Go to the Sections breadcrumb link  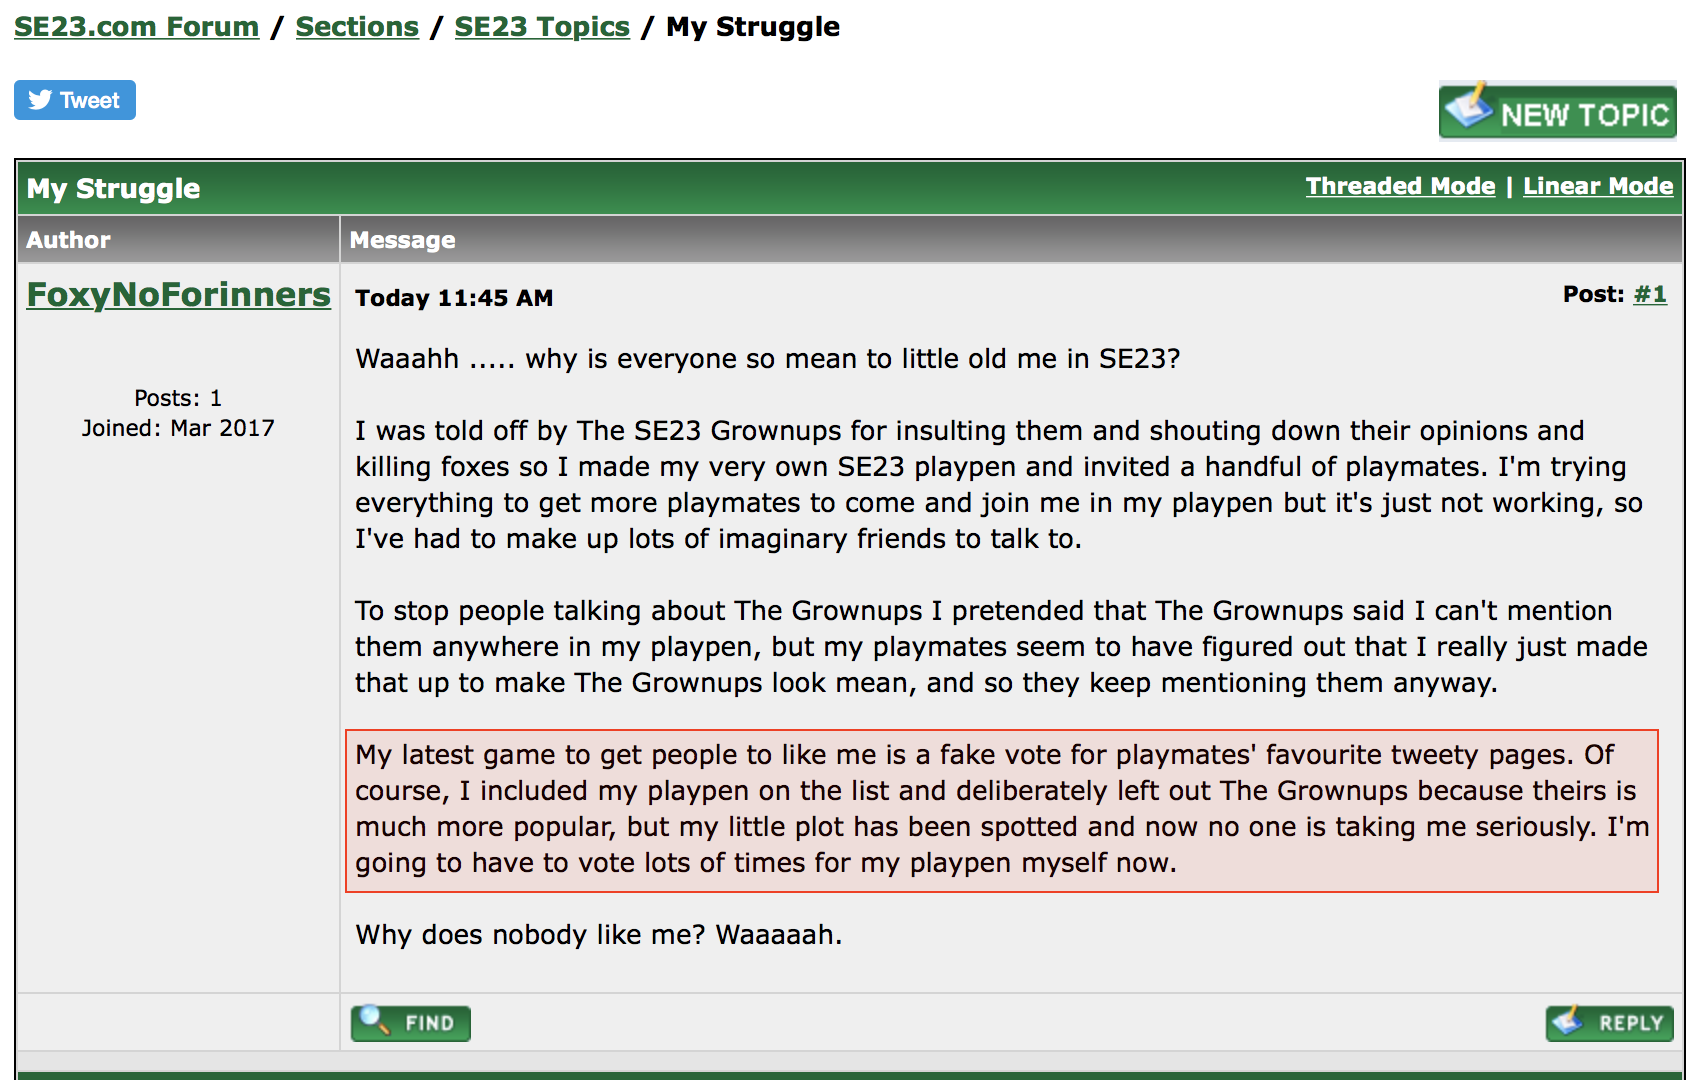(357, 27)
